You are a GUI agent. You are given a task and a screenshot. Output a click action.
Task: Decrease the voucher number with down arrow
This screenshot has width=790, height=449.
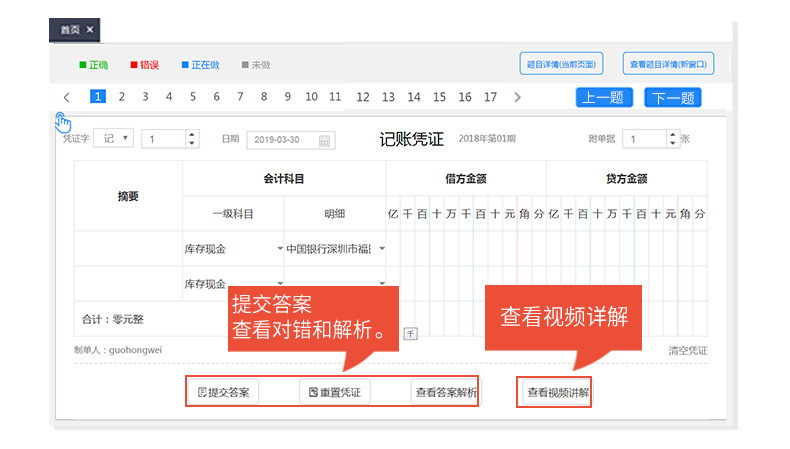tap(191, 143)
